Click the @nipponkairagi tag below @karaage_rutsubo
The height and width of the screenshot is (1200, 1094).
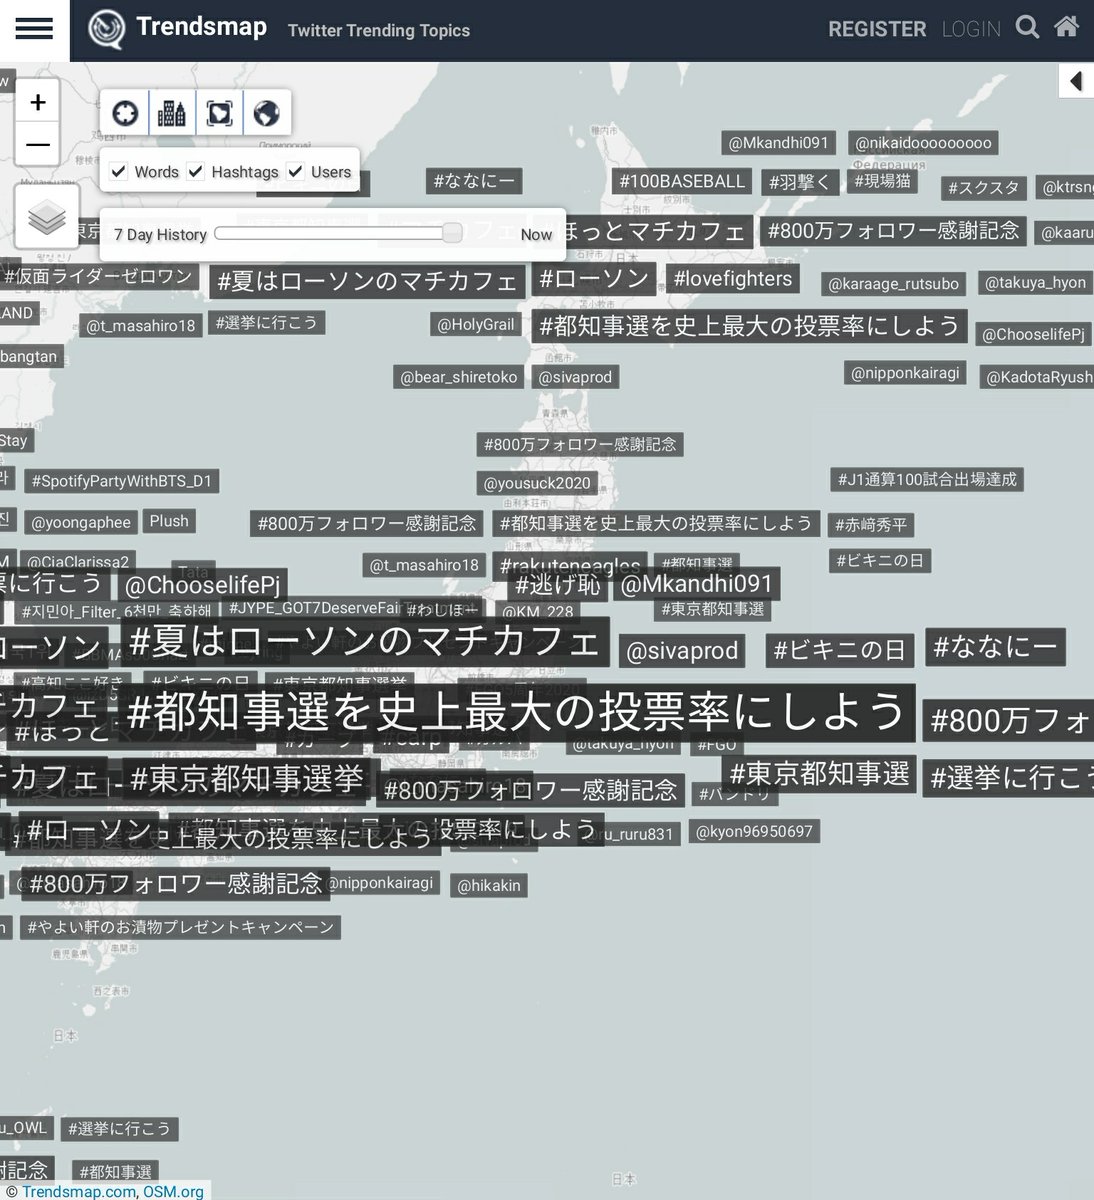point(905,373)
